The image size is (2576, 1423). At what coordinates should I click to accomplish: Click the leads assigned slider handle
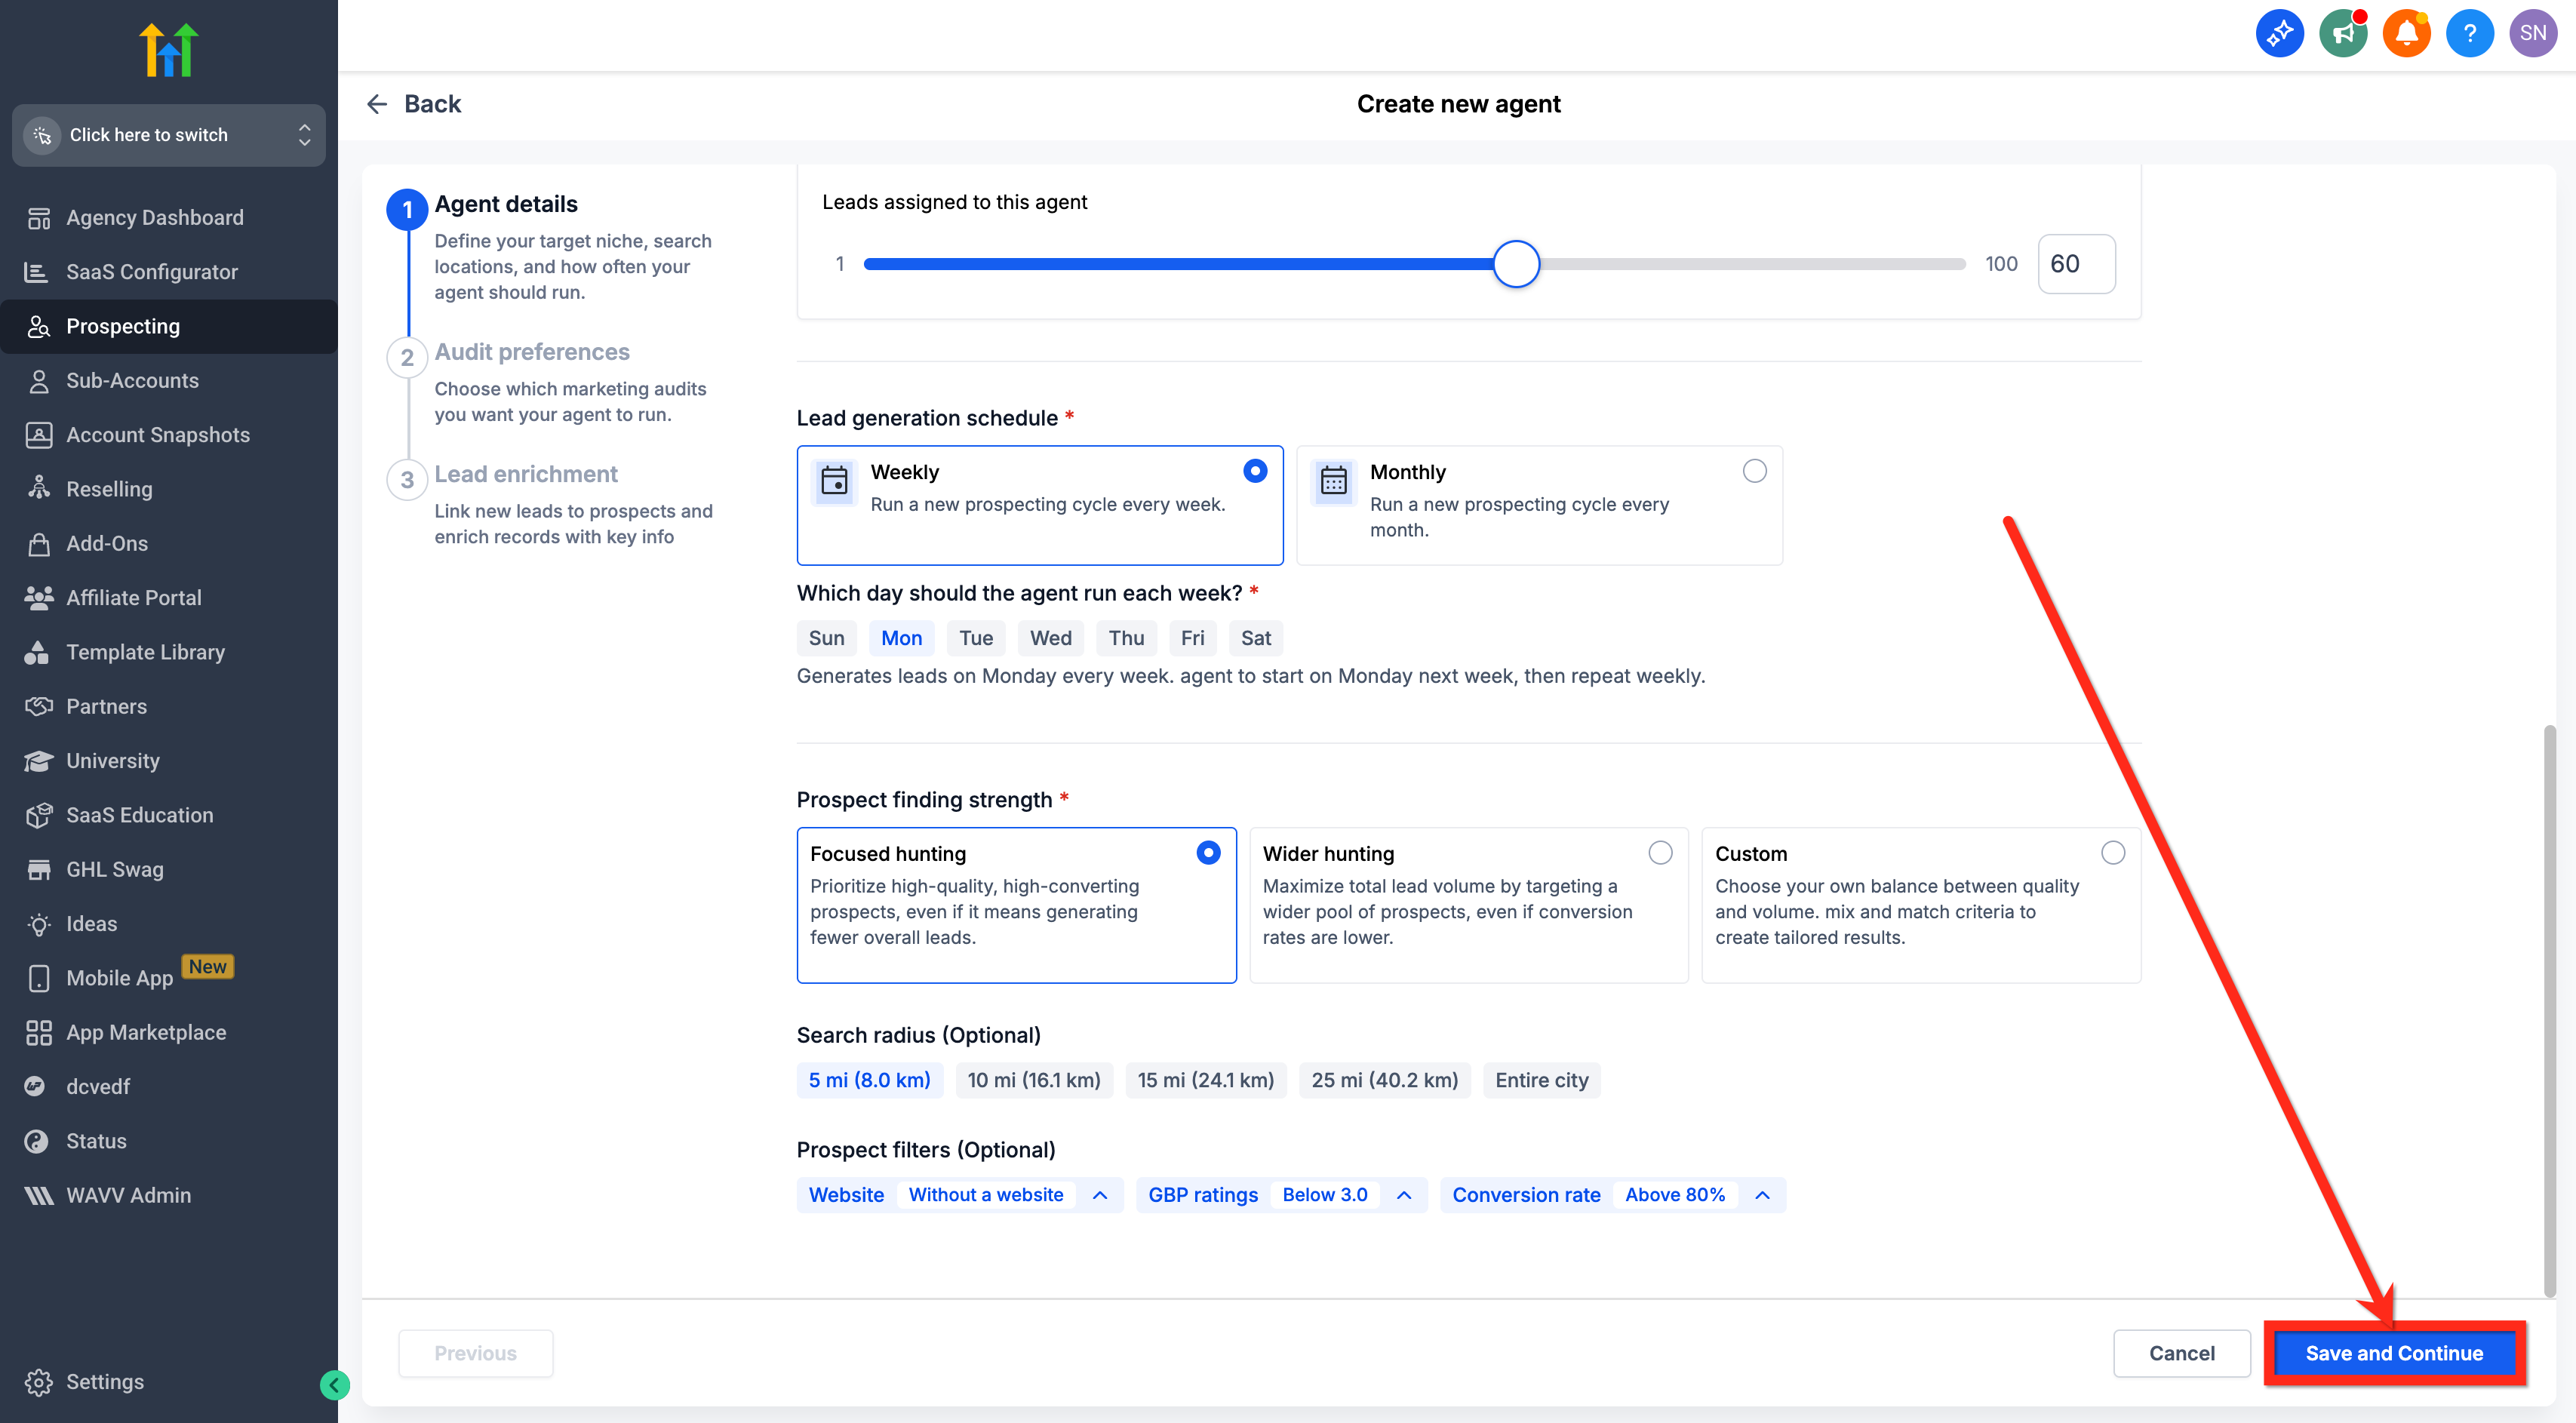[1516, 264]
